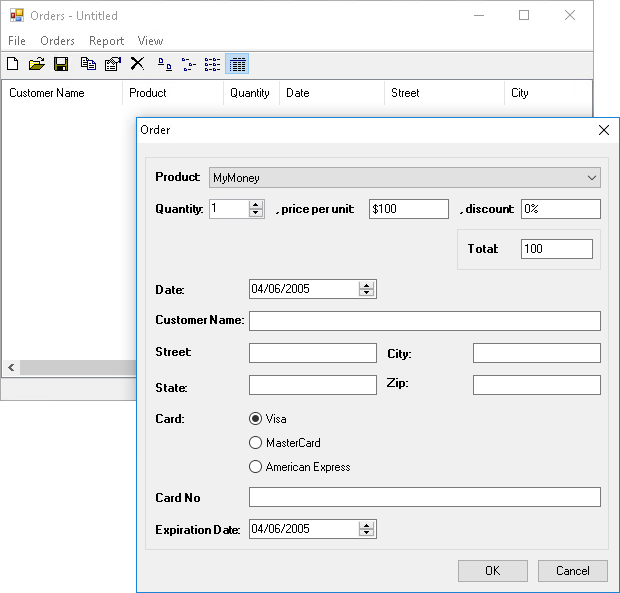
Task: Click the Copy toolbar icon
Action: point(88,64)
